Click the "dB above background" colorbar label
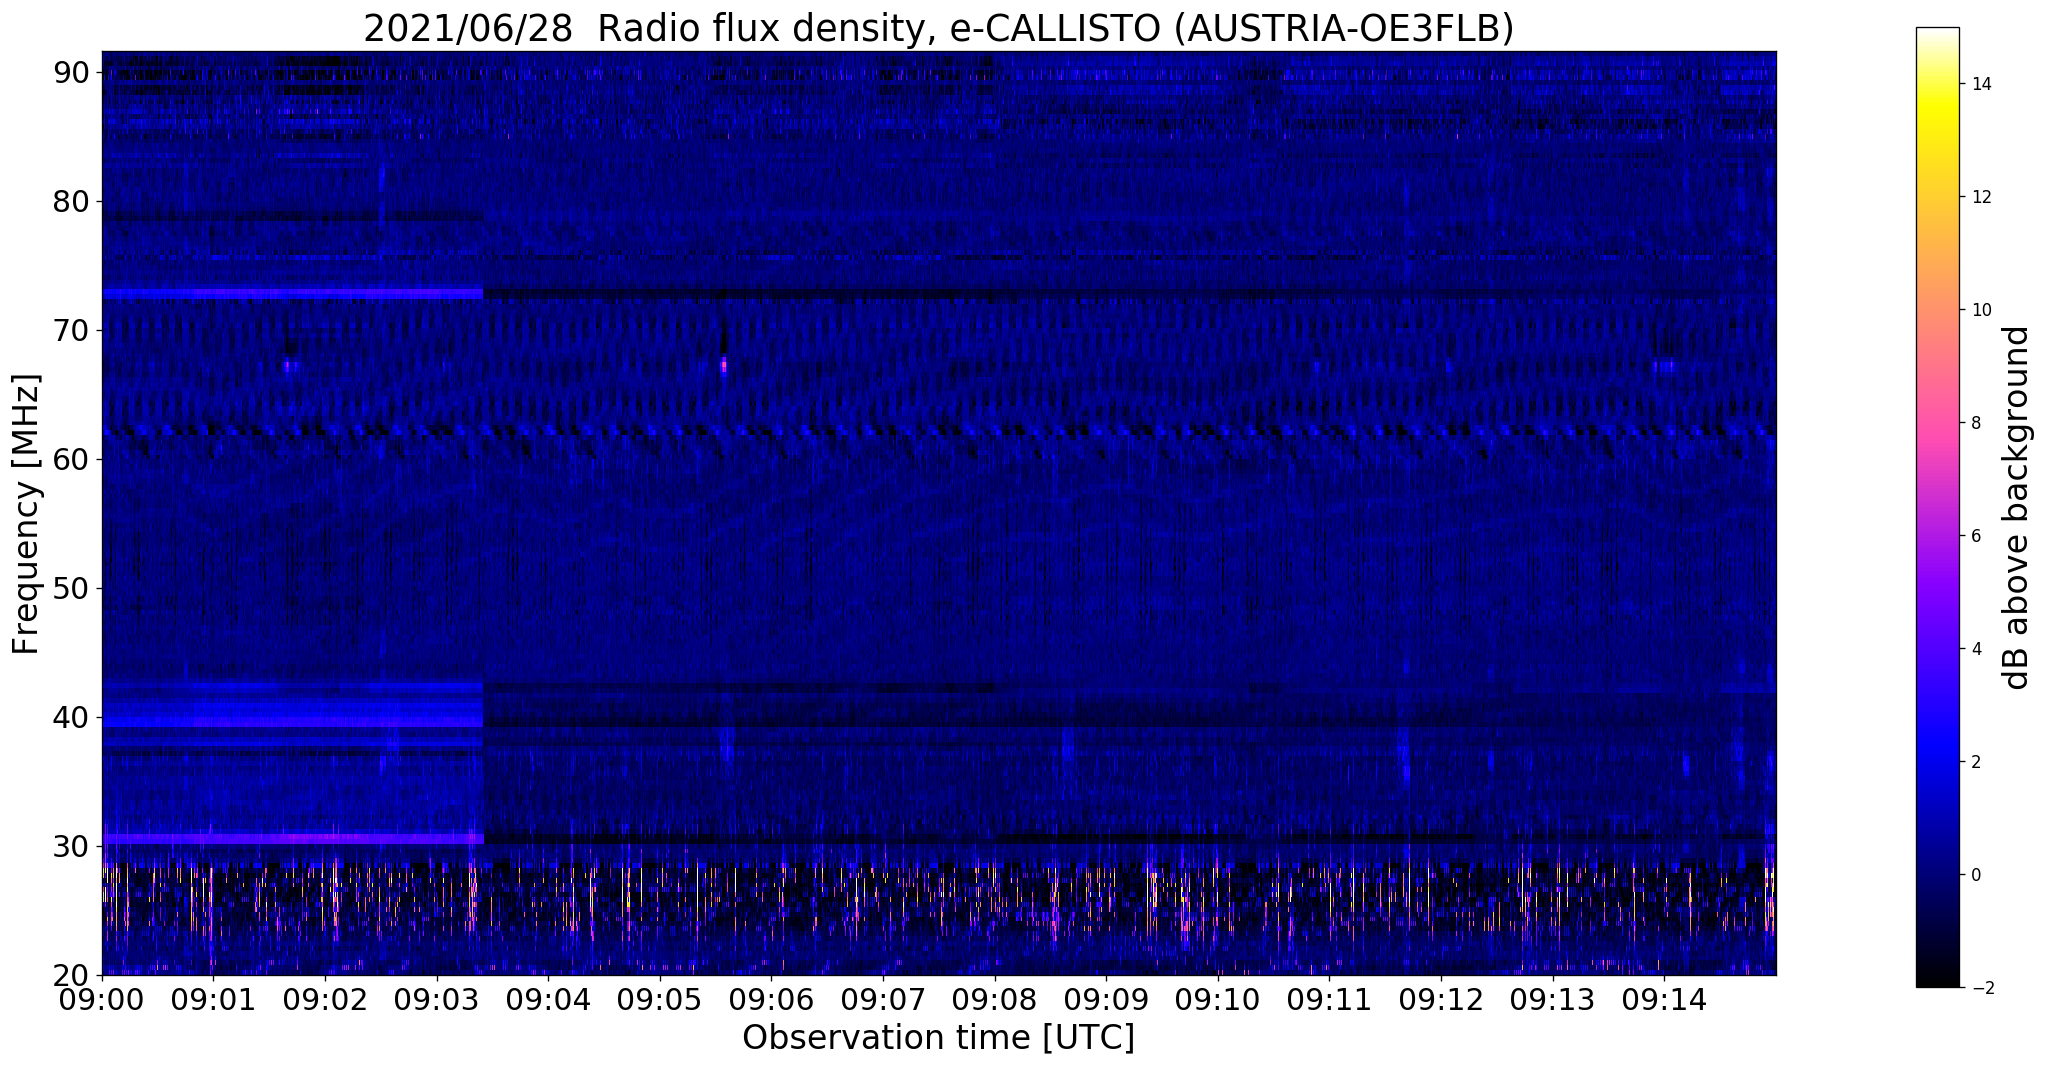The width and height of the screenshot is (2047, 1067). 2017,508
